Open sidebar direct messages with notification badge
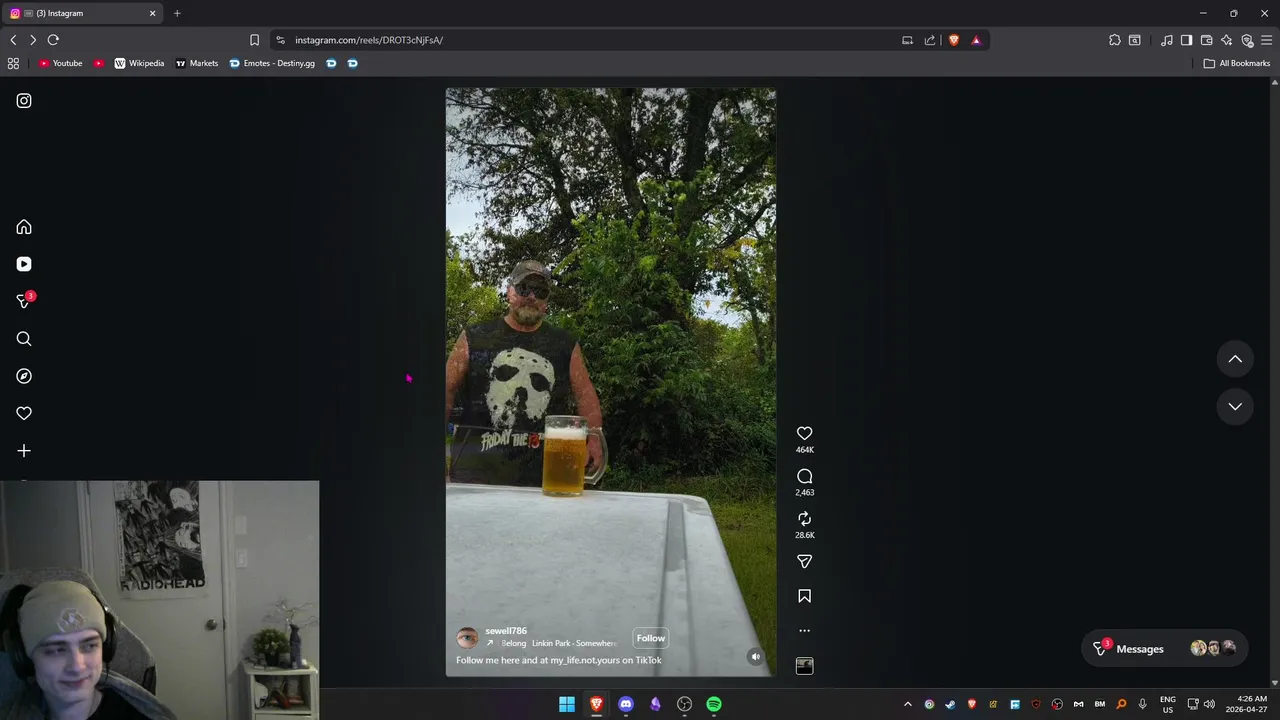This screenshot has height=720, width=1280. point(25,300)
